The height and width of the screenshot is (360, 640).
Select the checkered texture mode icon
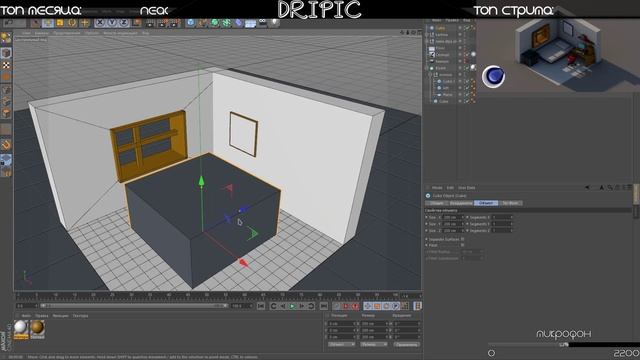point(6,65)
